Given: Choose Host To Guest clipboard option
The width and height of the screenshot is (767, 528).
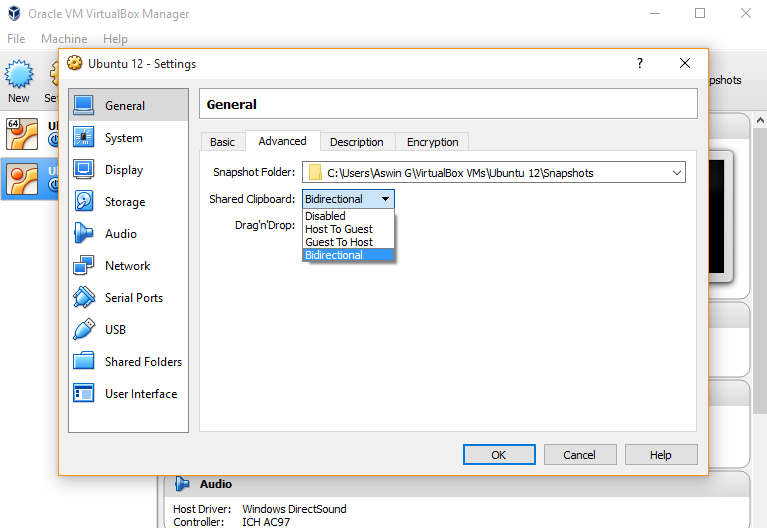Looking at the screenshot, I should click(x=348, y=229).
